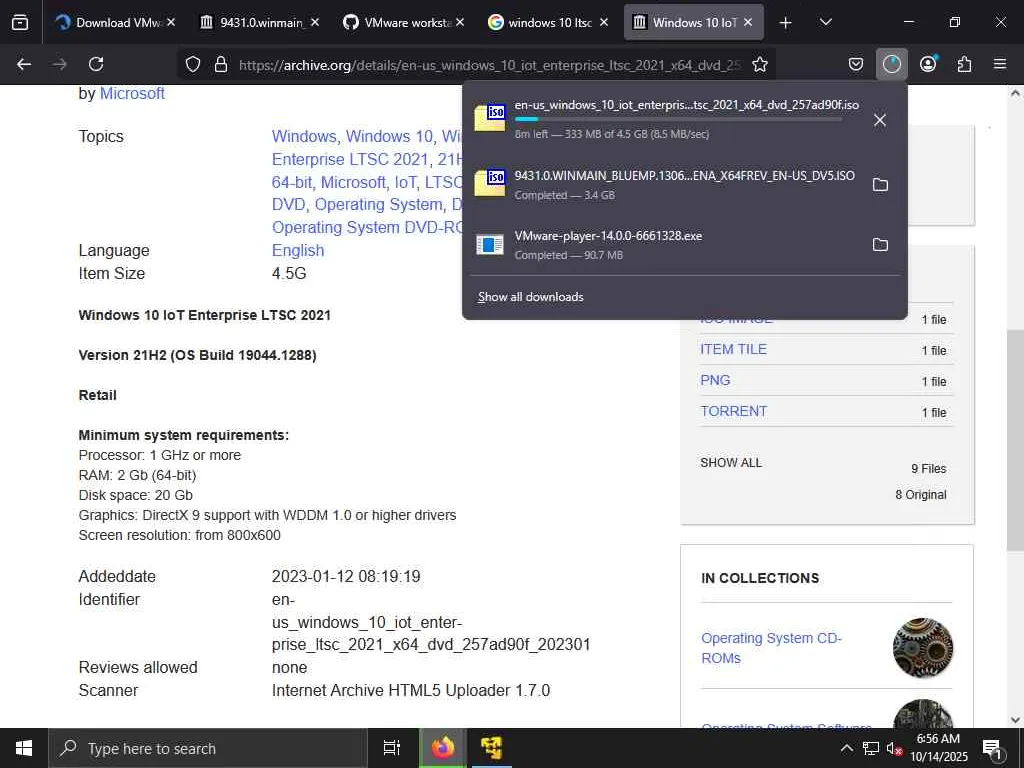Image resolution: width=1024 pixels, height=768 pixels.
Task: Open Firefox account profile icon
Action: click(928, 64)
